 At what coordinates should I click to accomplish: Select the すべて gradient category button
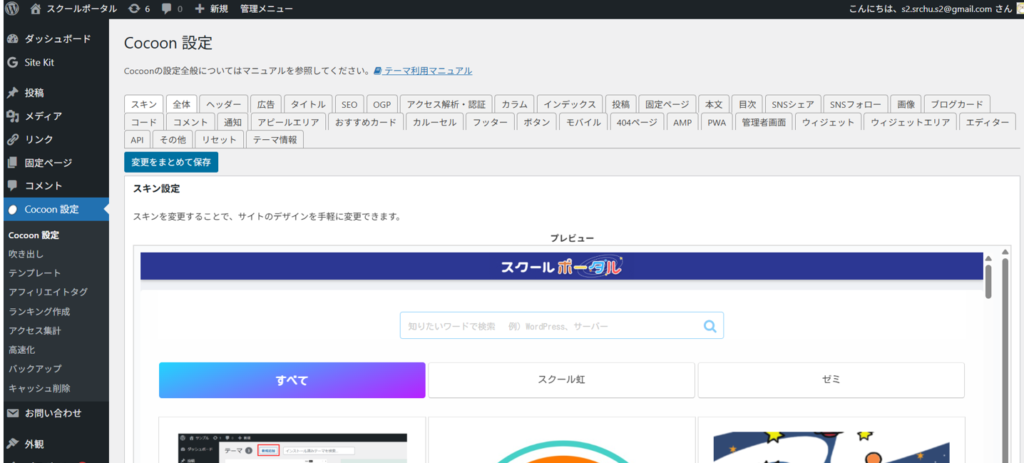click(292, 380)
